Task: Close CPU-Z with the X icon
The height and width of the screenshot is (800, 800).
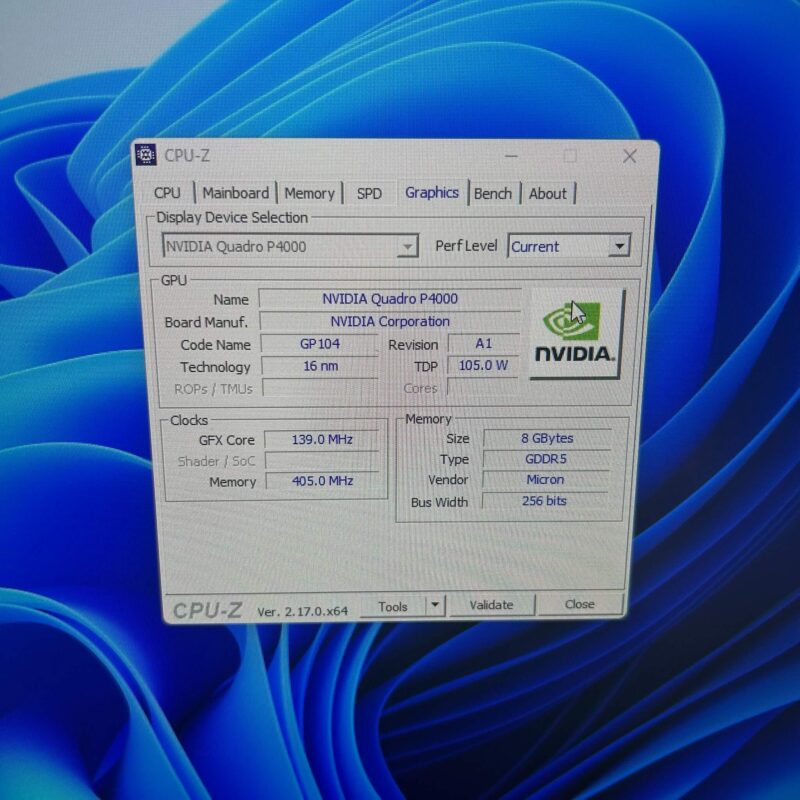Action: 630,156
